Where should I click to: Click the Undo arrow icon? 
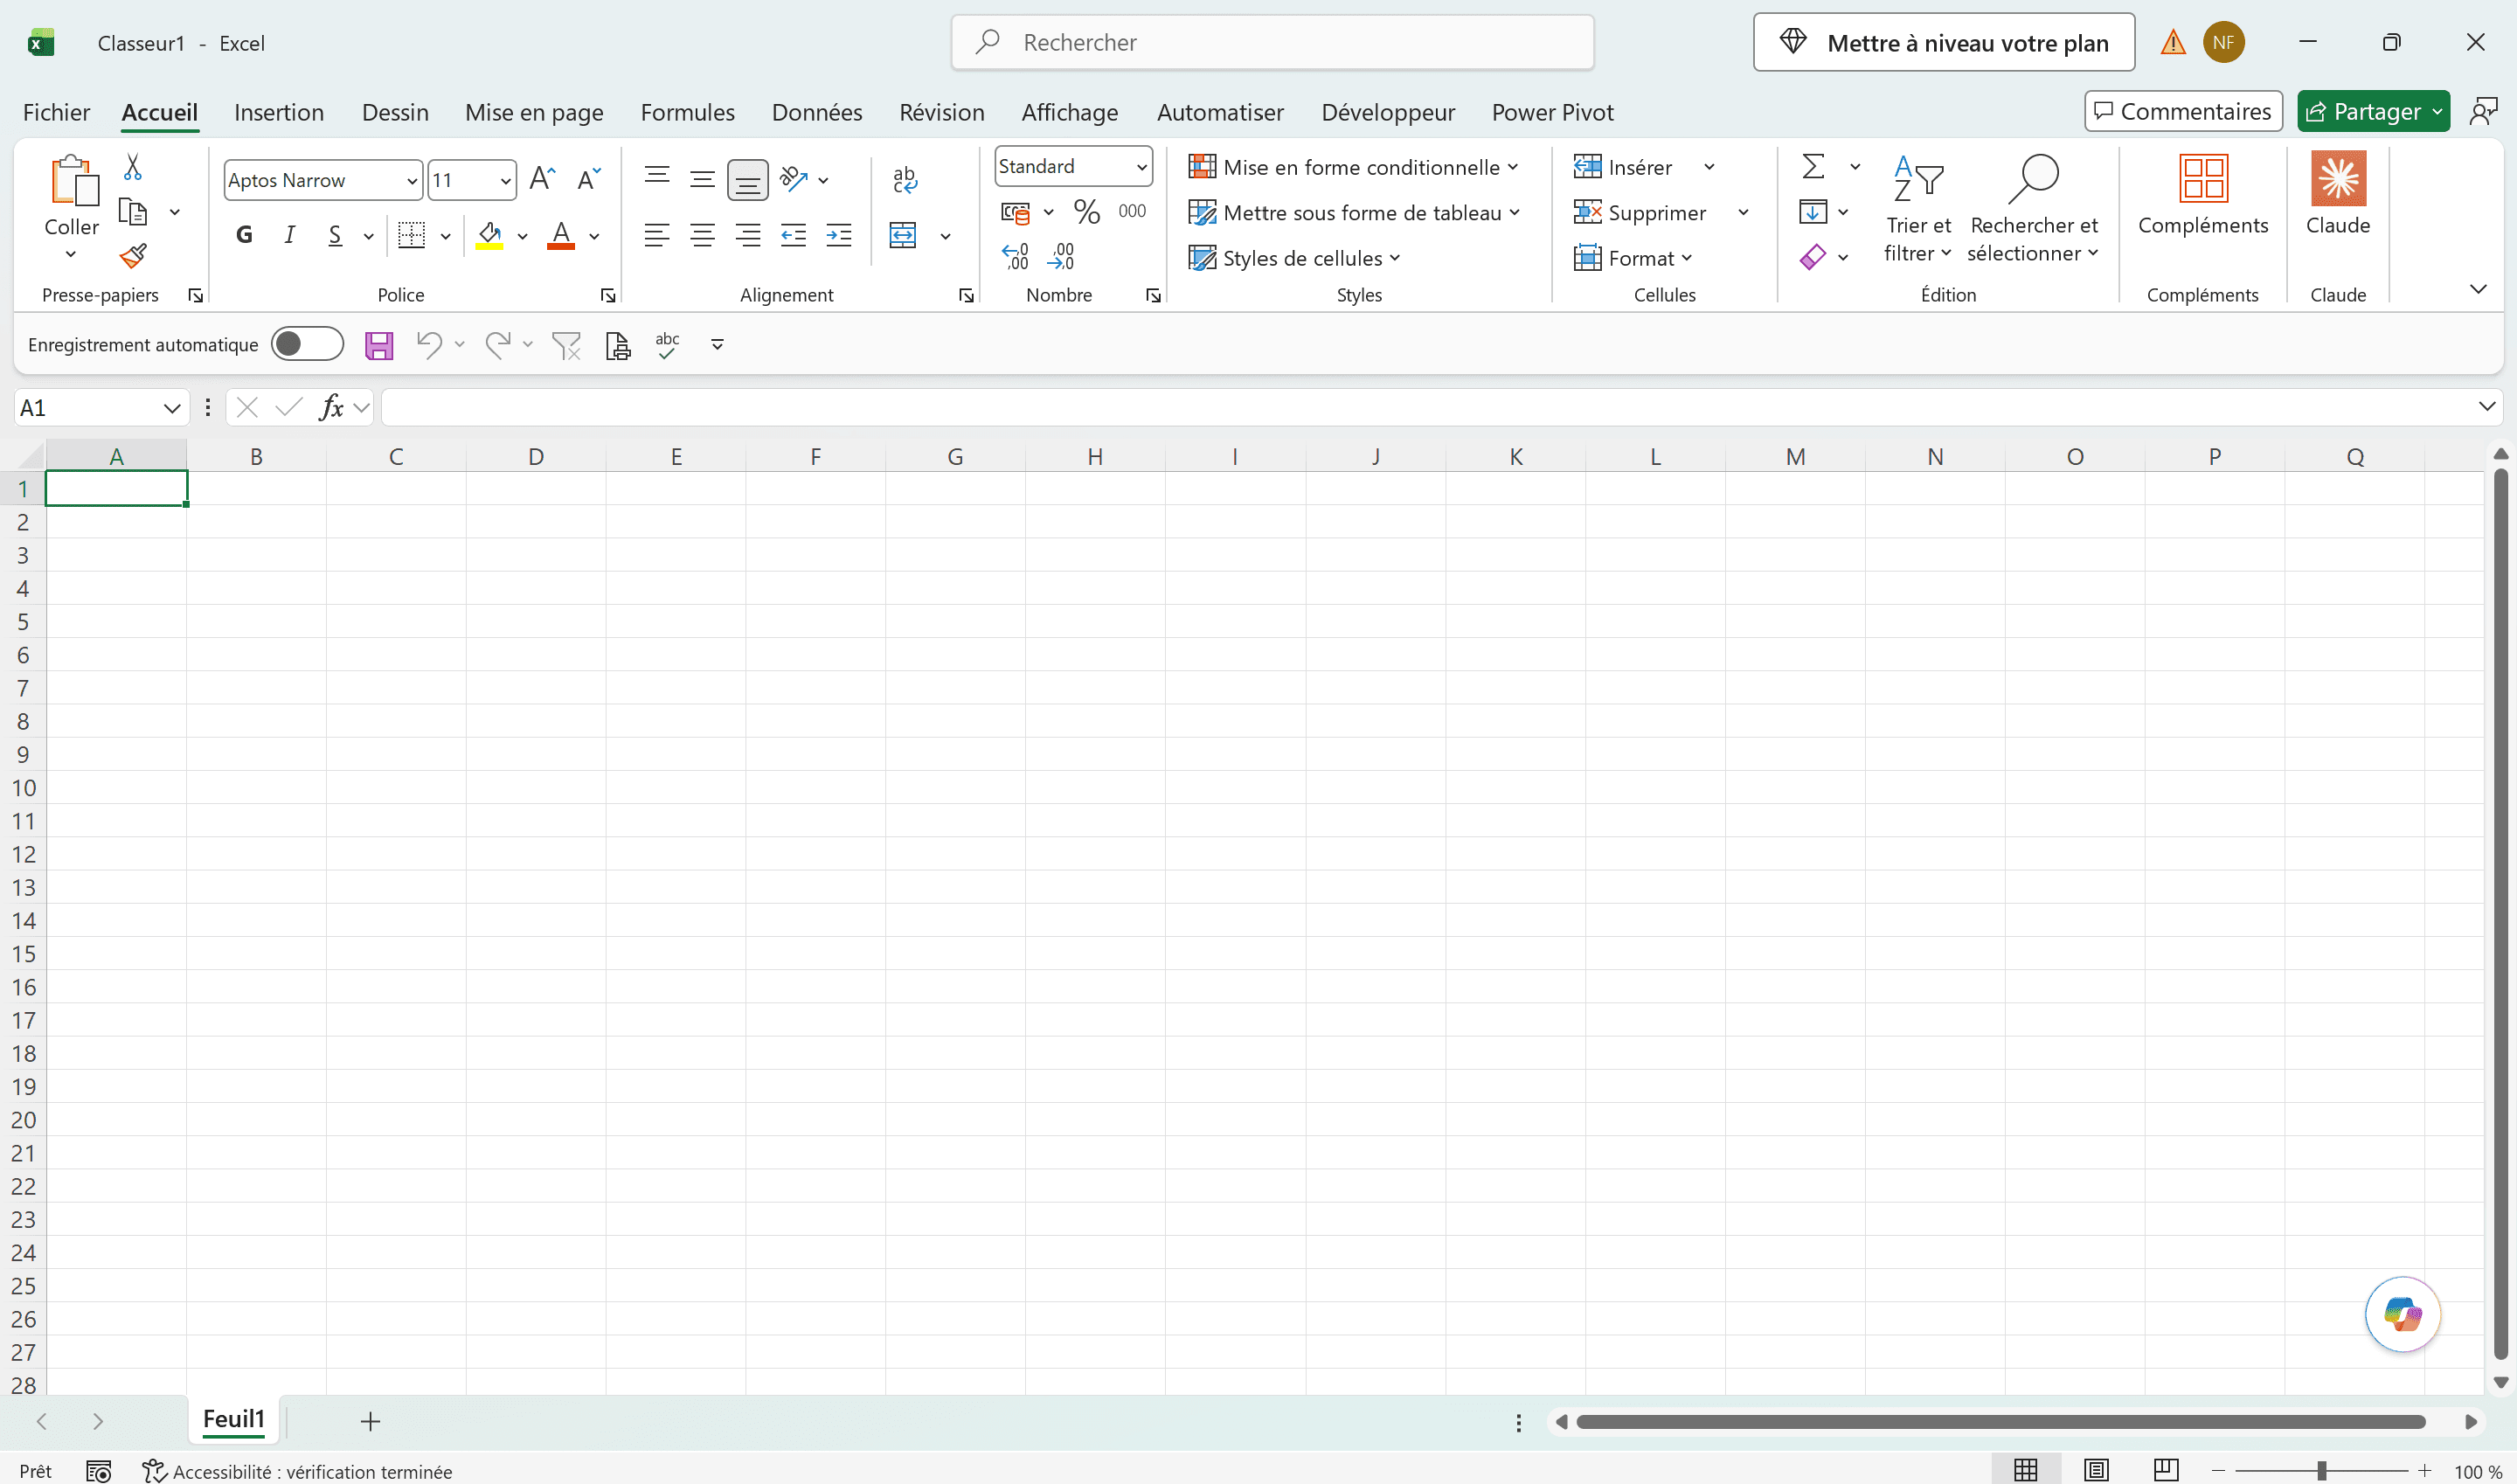tap(429, 345)
